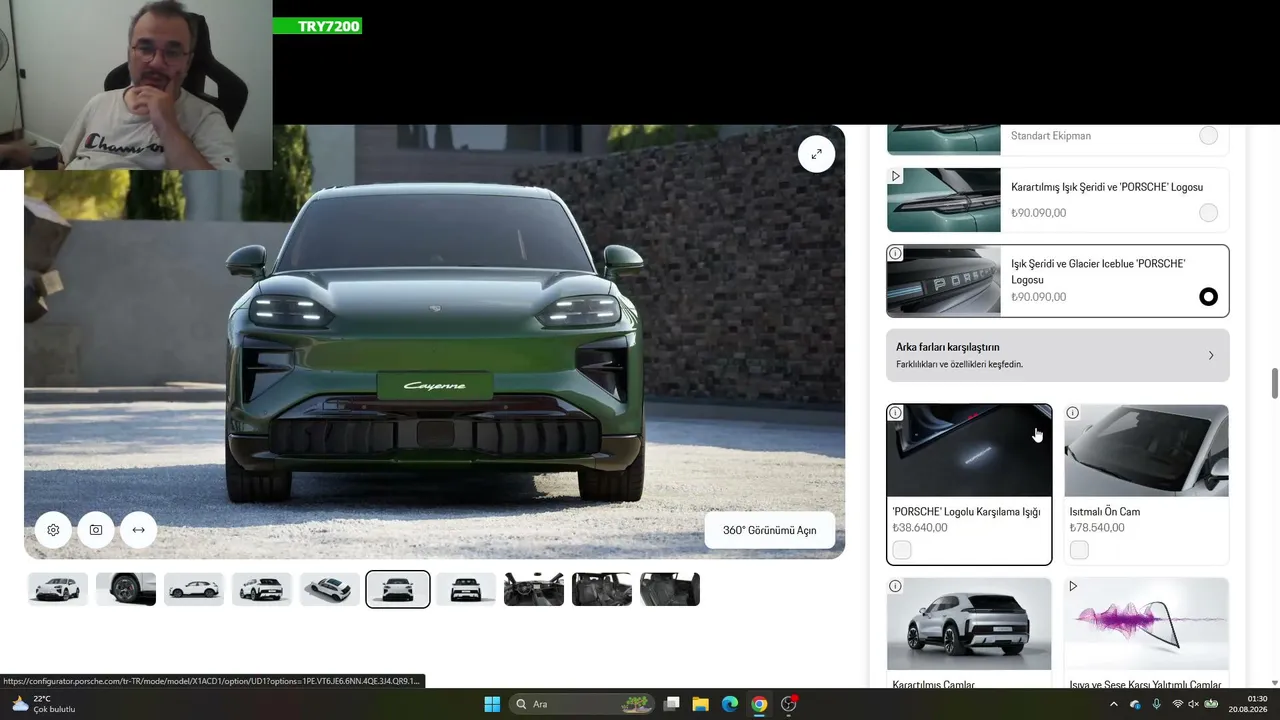Open File Explorer from the taskbar
Viewport: 1280px width, 720px height.
click(701, 704)
